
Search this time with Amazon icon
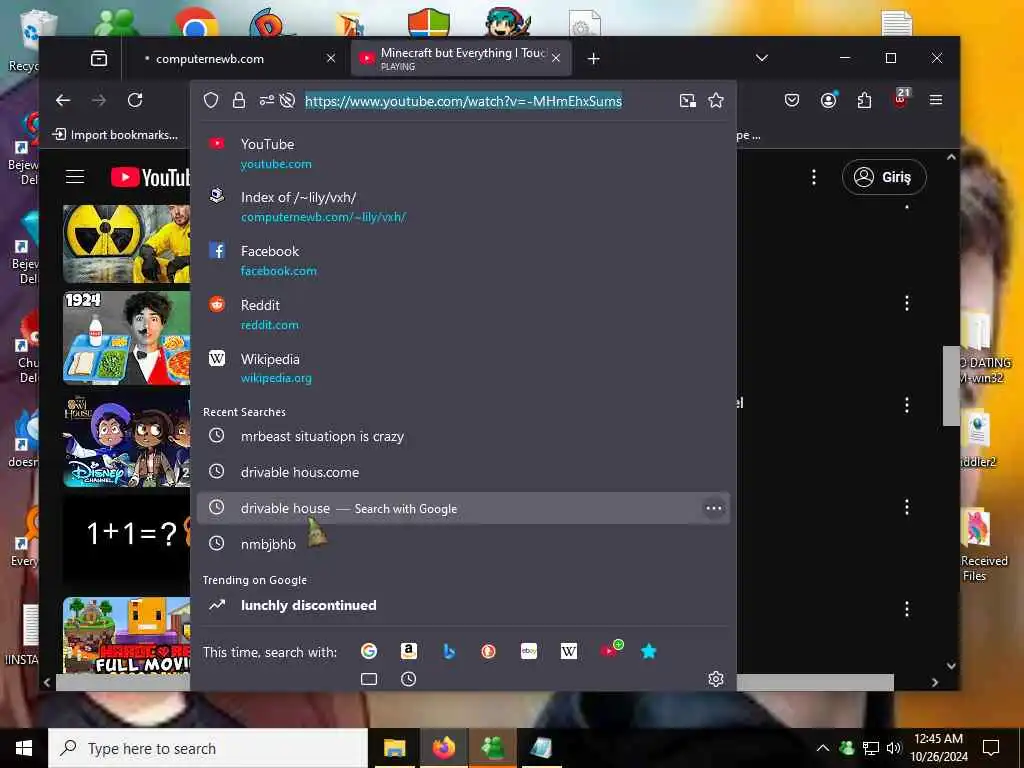pos(409,651)
